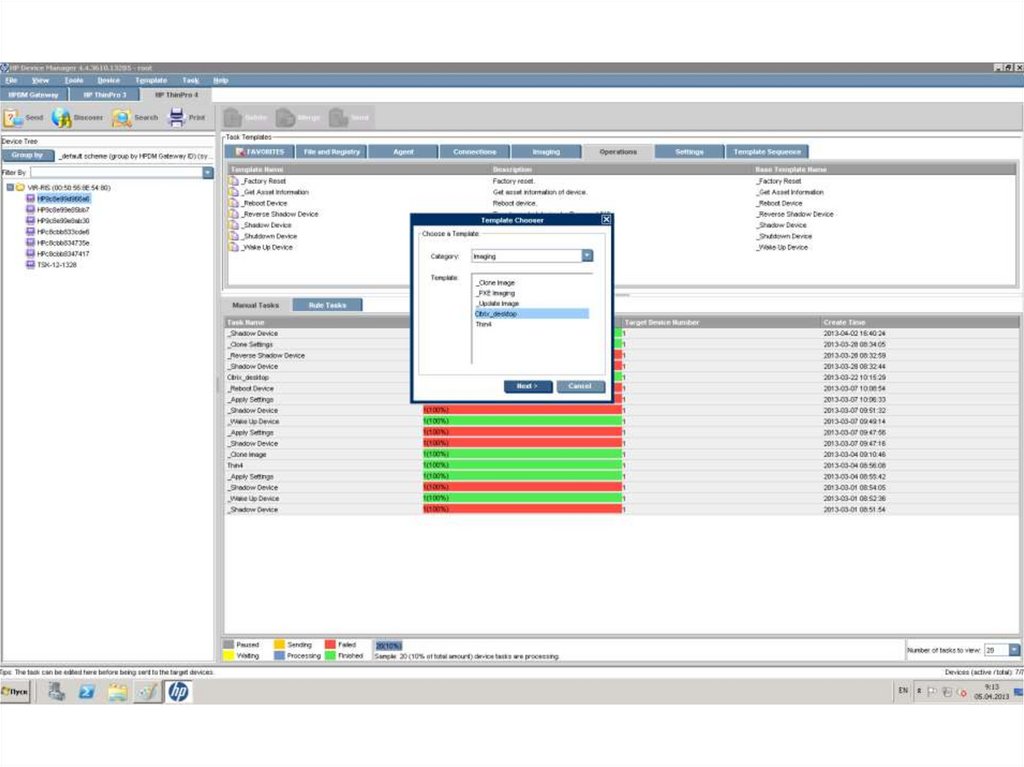Open the Category dropdown in Template Chooser
This screenshot has width=1024, height=767.
coord(587,256)
